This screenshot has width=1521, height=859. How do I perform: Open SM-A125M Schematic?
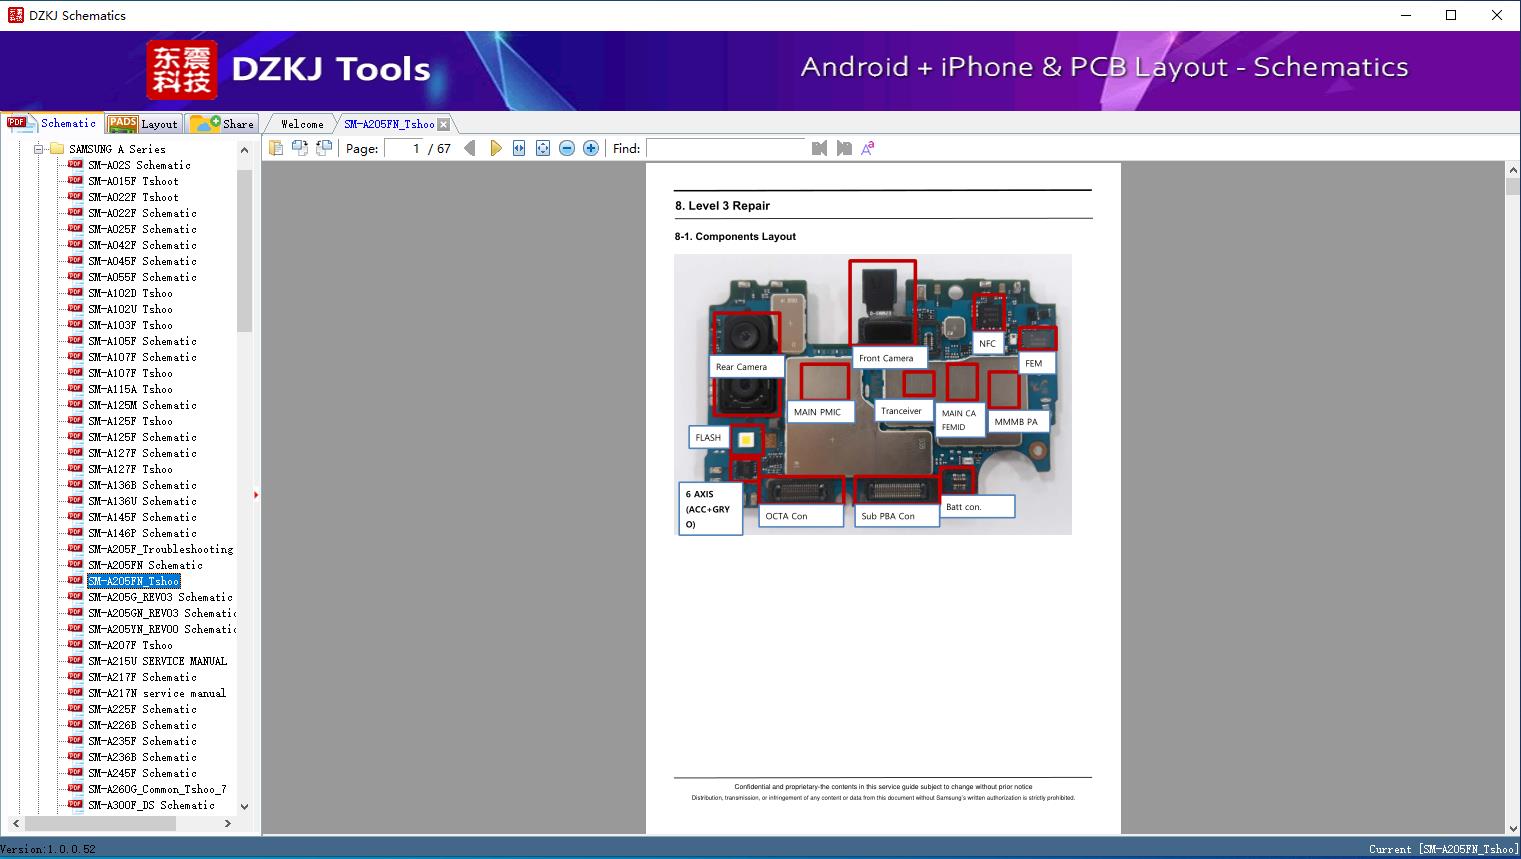pos(142,405)
